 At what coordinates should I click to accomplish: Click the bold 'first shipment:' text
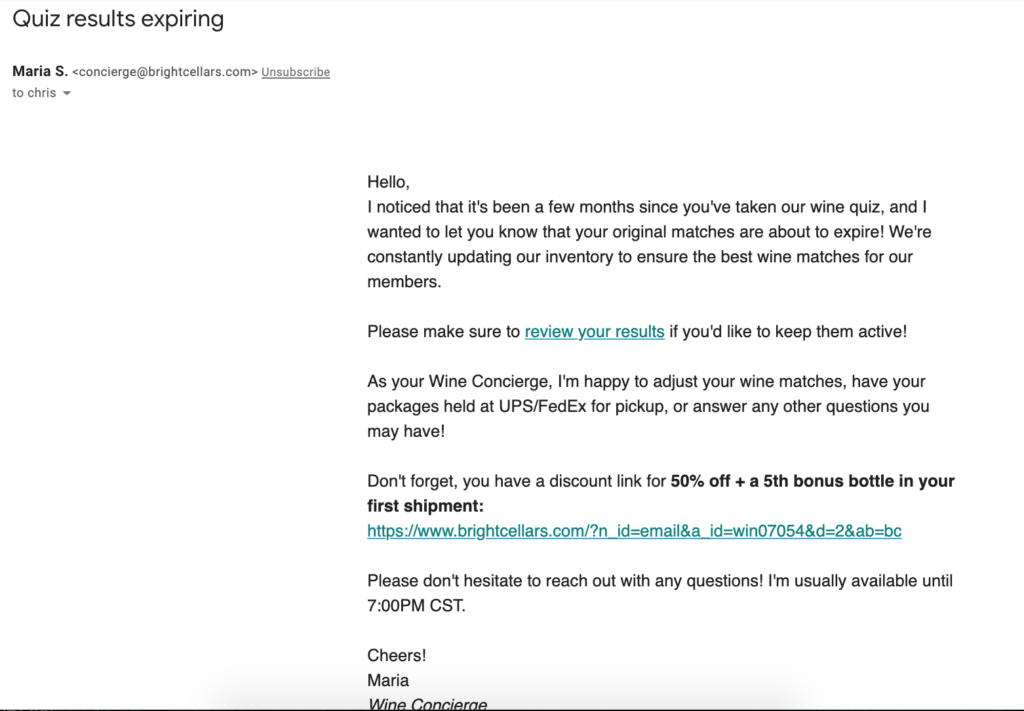click(425, 506)
